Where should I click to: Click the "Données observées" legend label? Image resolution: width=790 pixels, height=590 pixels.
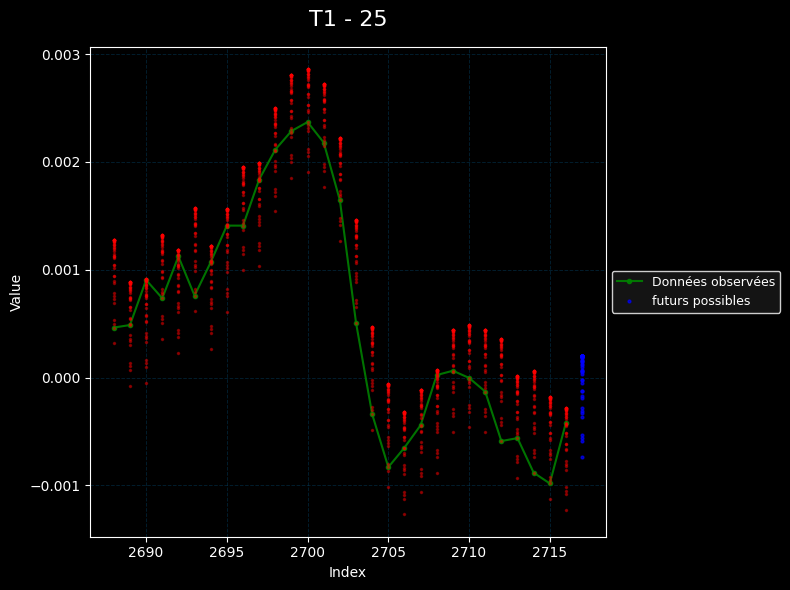click(713, 282)
